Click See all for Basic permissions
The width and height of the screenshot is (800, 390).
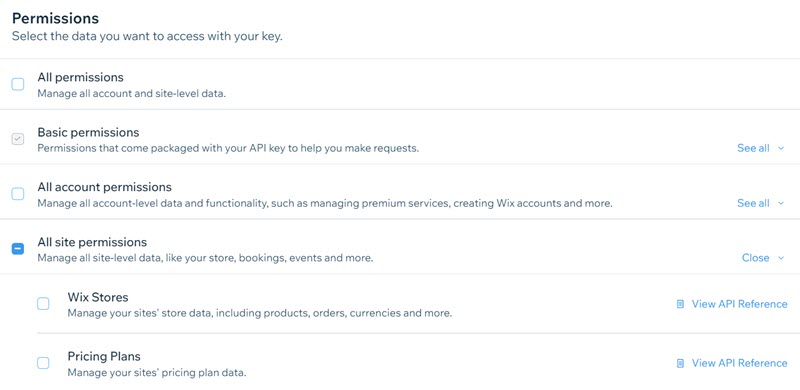(753, 148)
